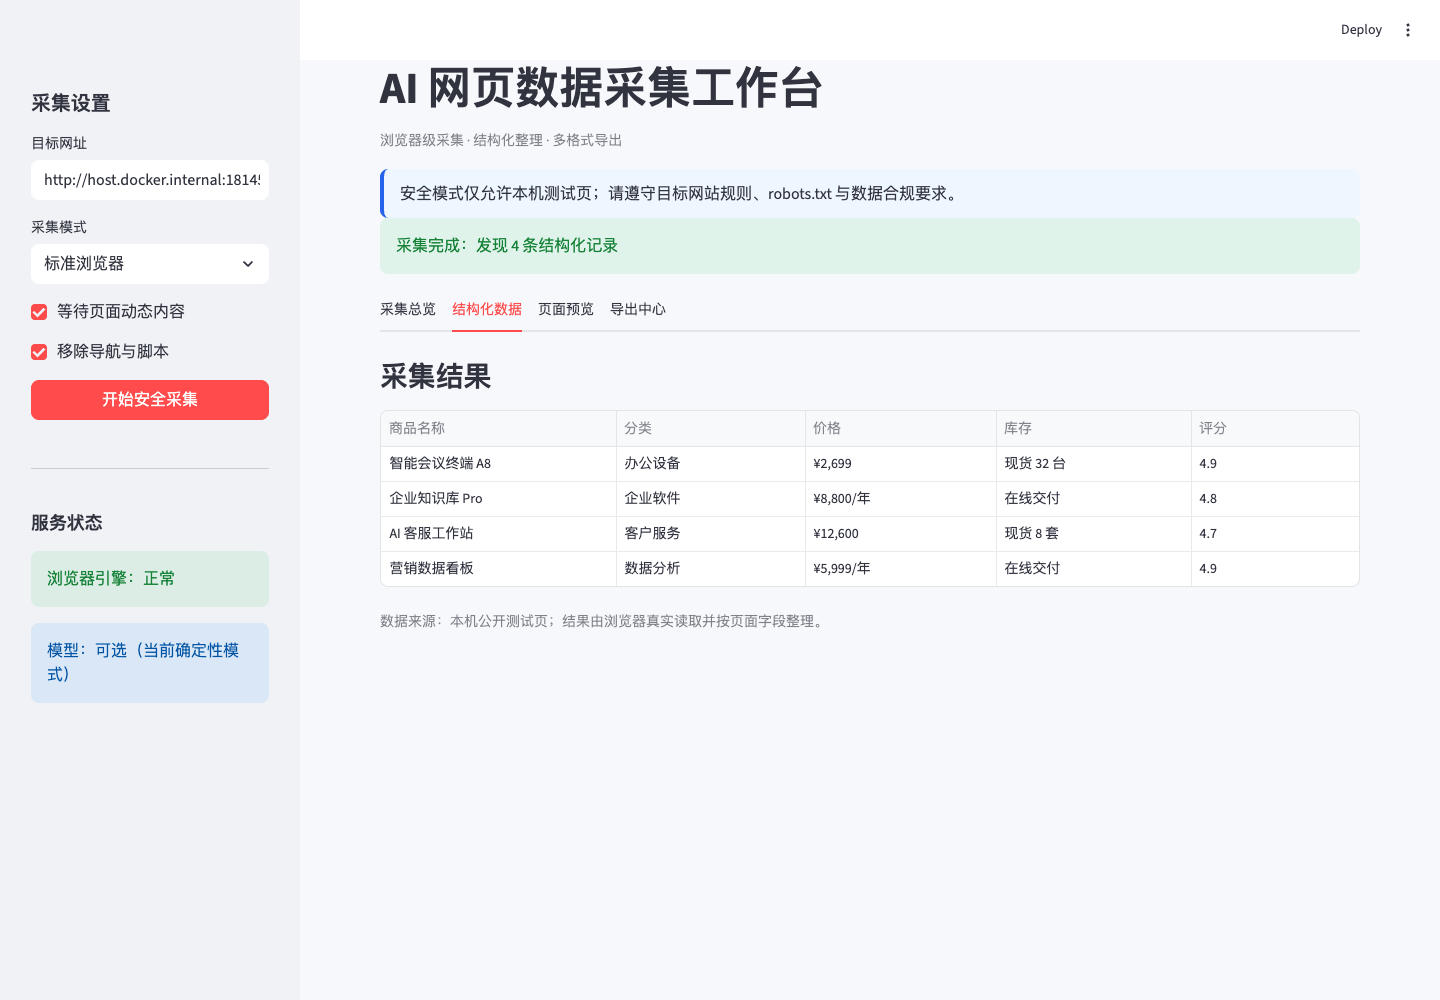This screenshot has height=1000, width=1440.
Task: Click 在线交付 in the 营销数据看板 row
Action: point(1094,569)
